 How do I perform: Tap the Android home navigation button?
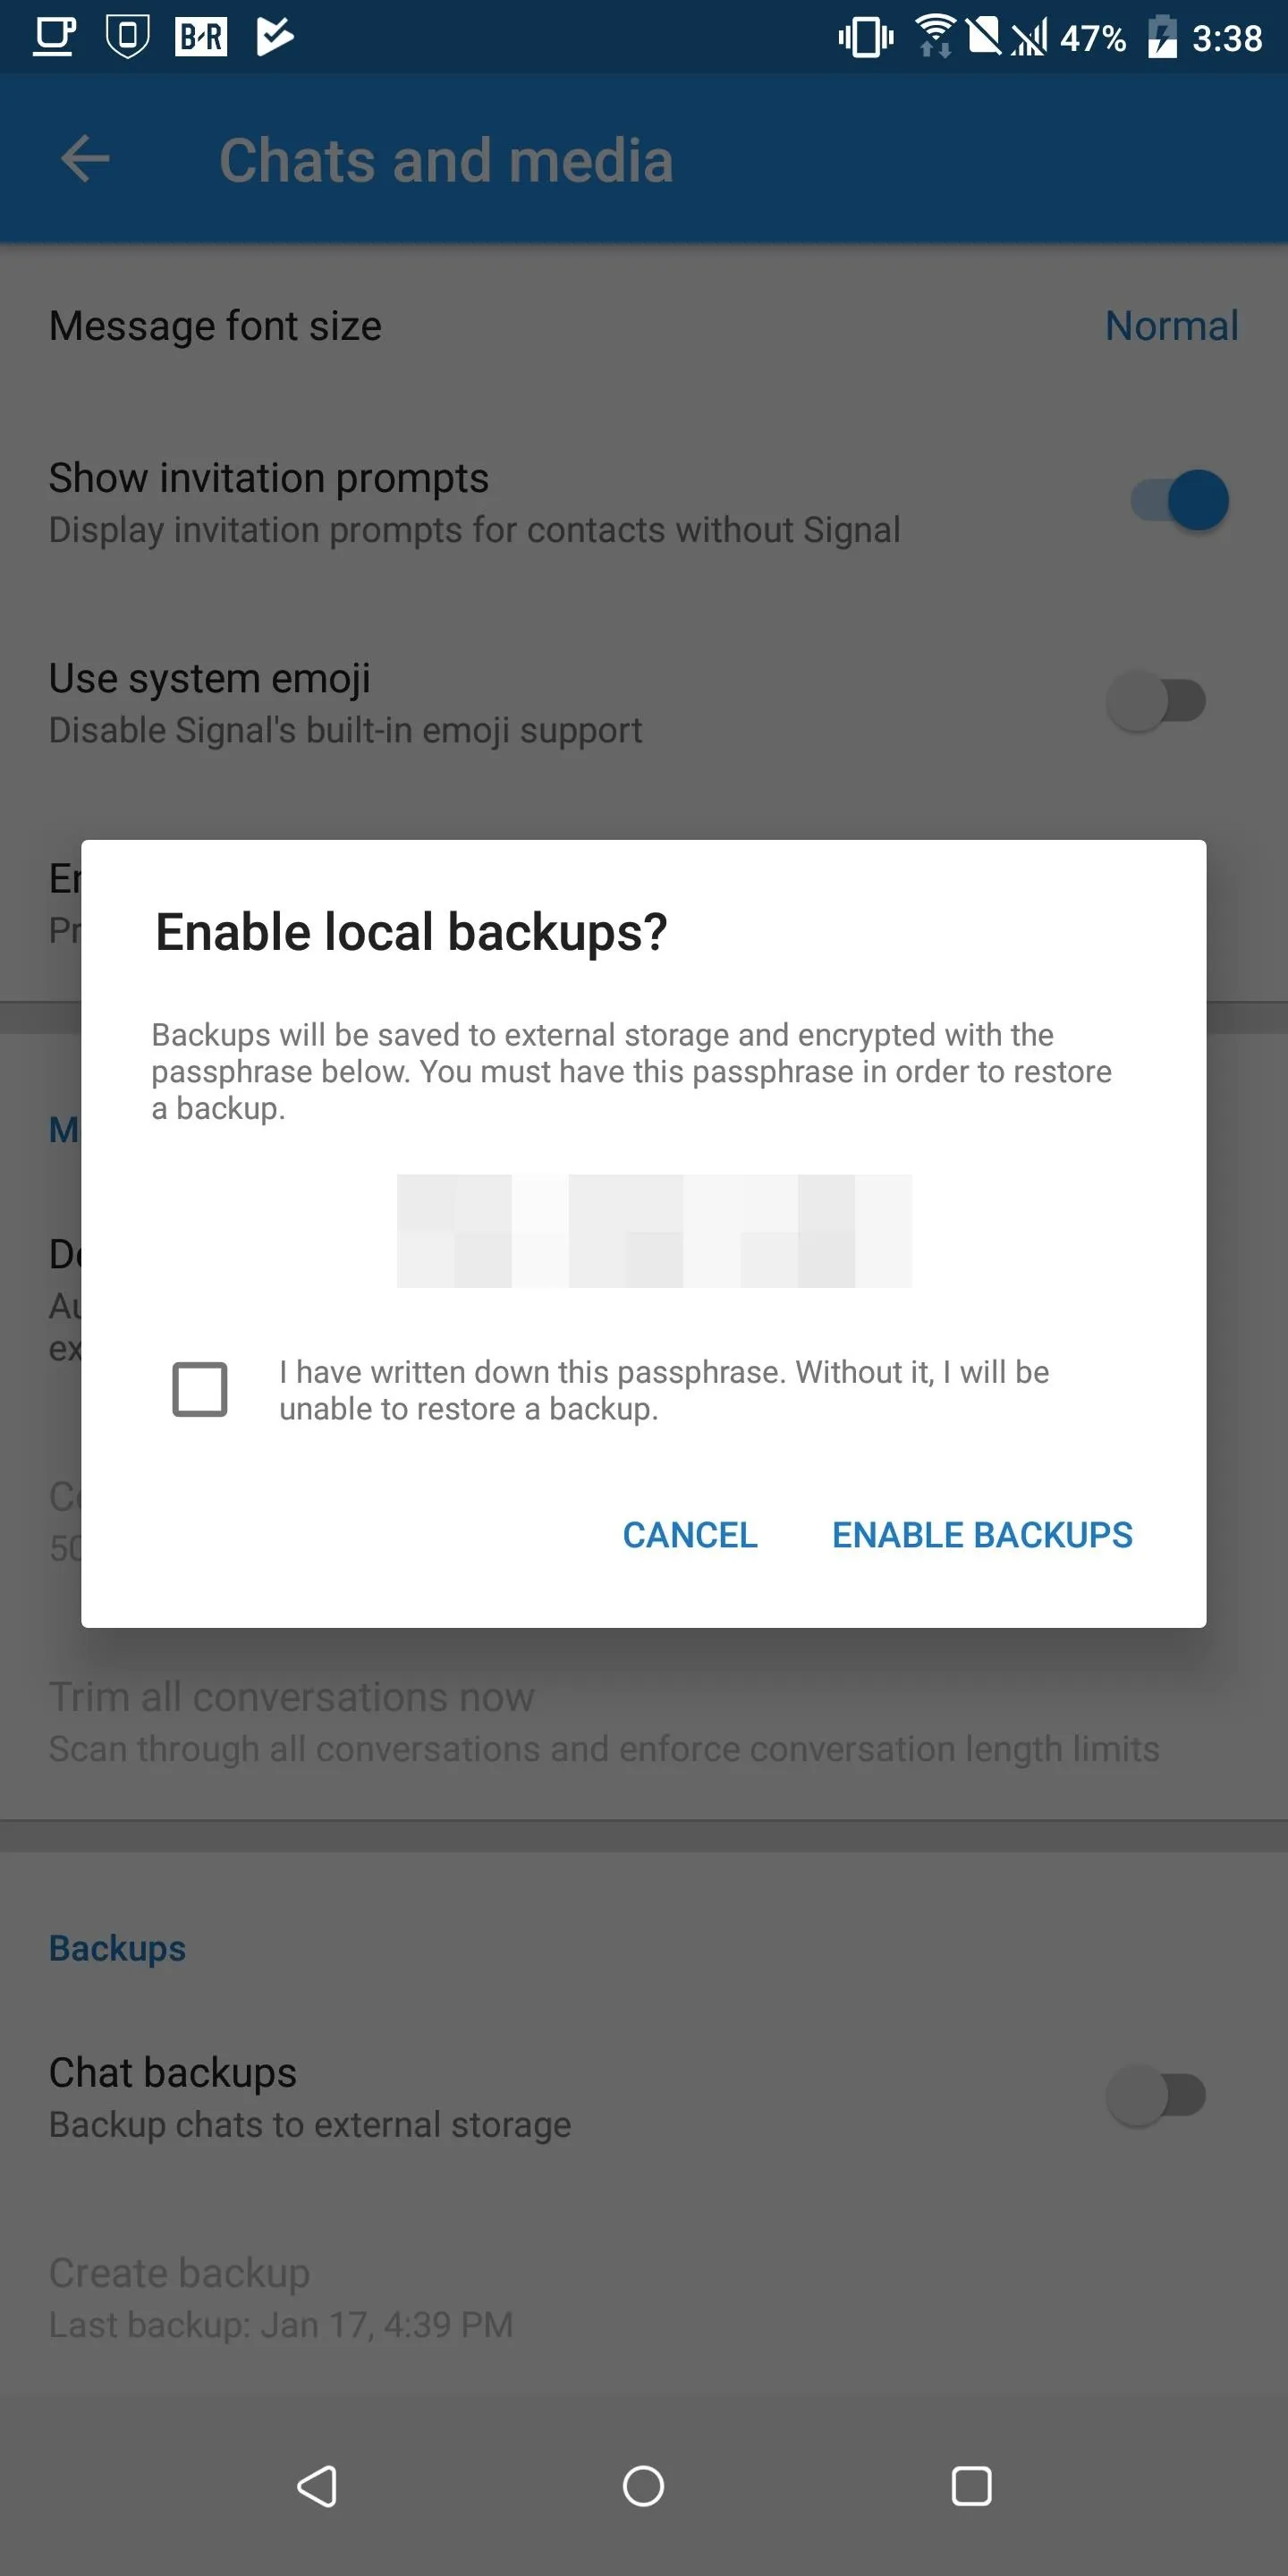tap(643, 2485)
